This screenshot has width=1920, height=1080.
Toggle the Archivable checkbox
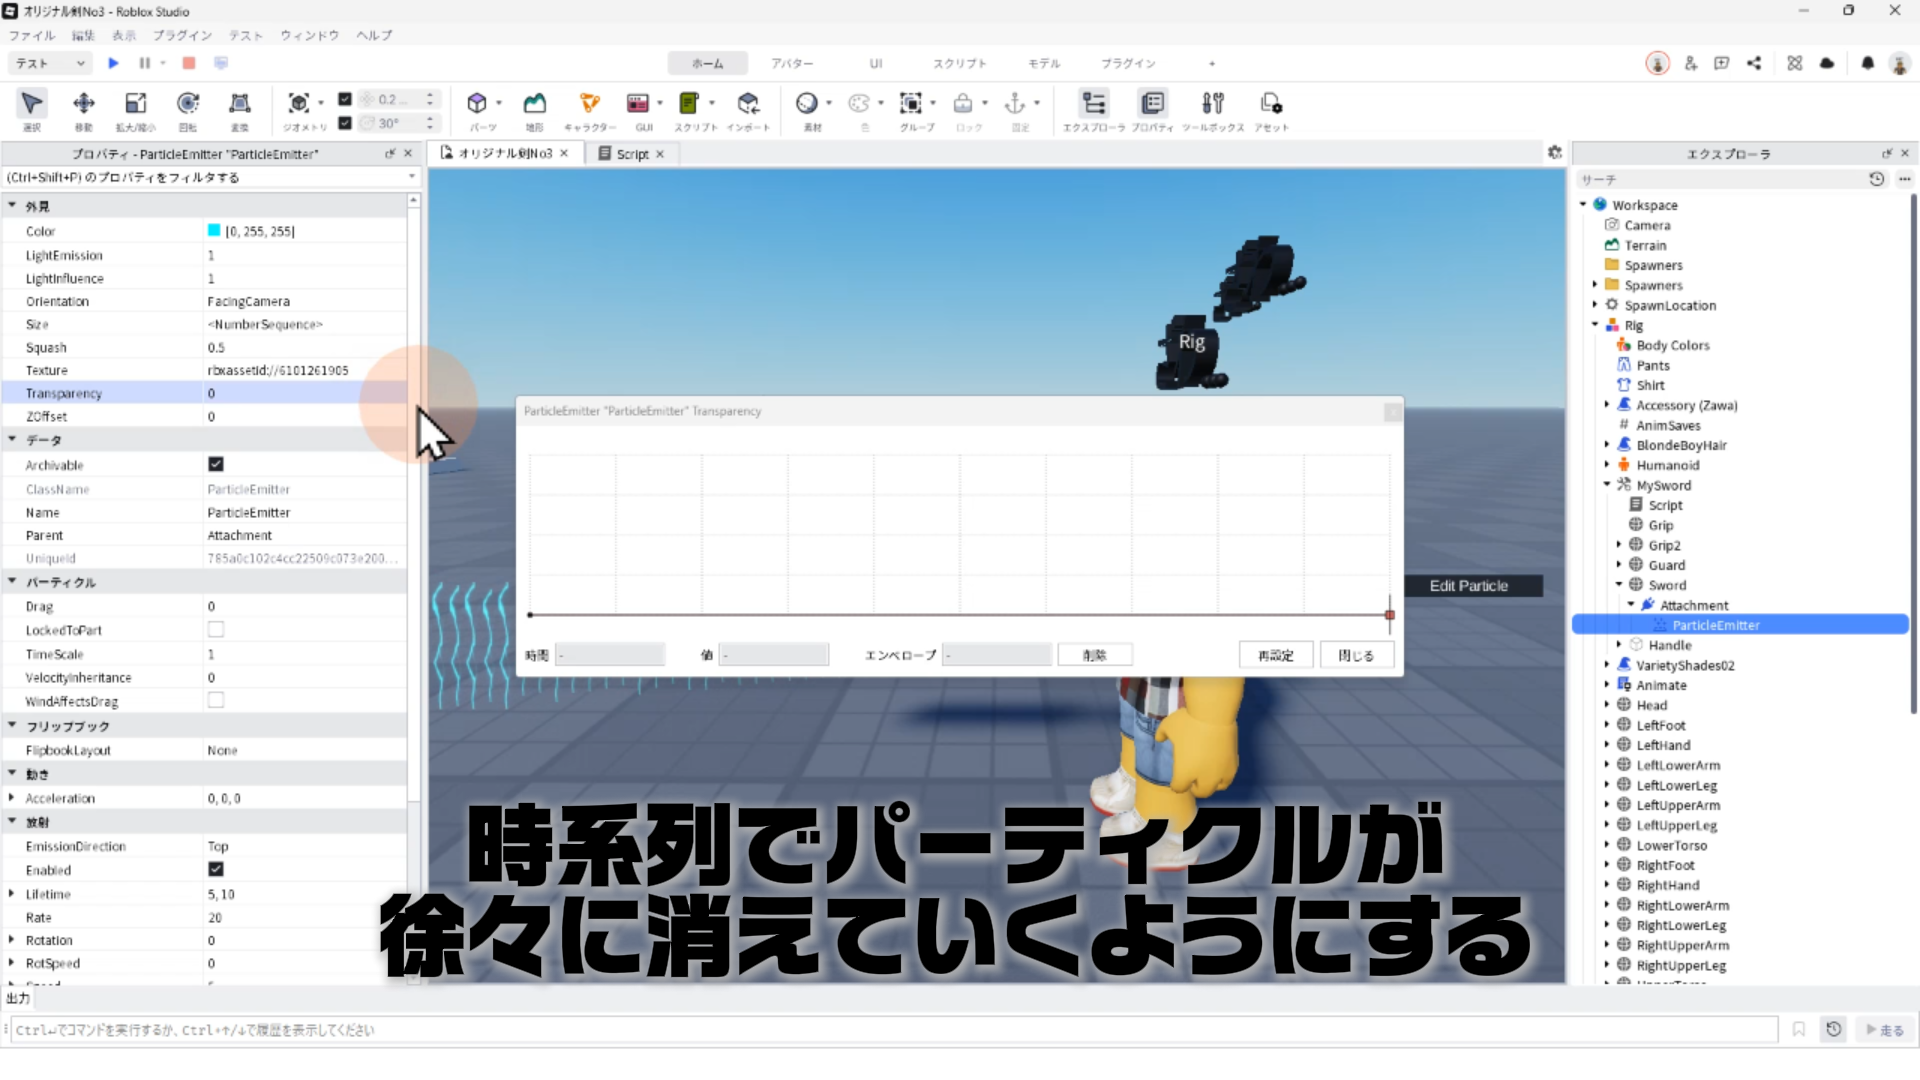pyautogui.click(x=215, y=464)
